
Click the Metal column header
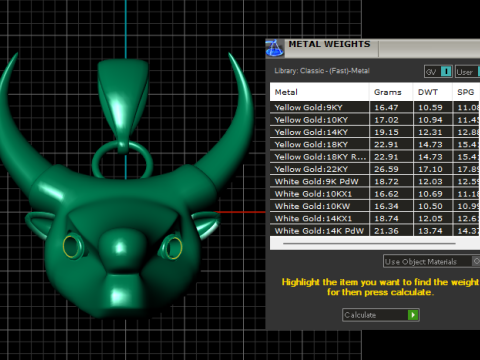pyautogui.click(x=319, y=92)
